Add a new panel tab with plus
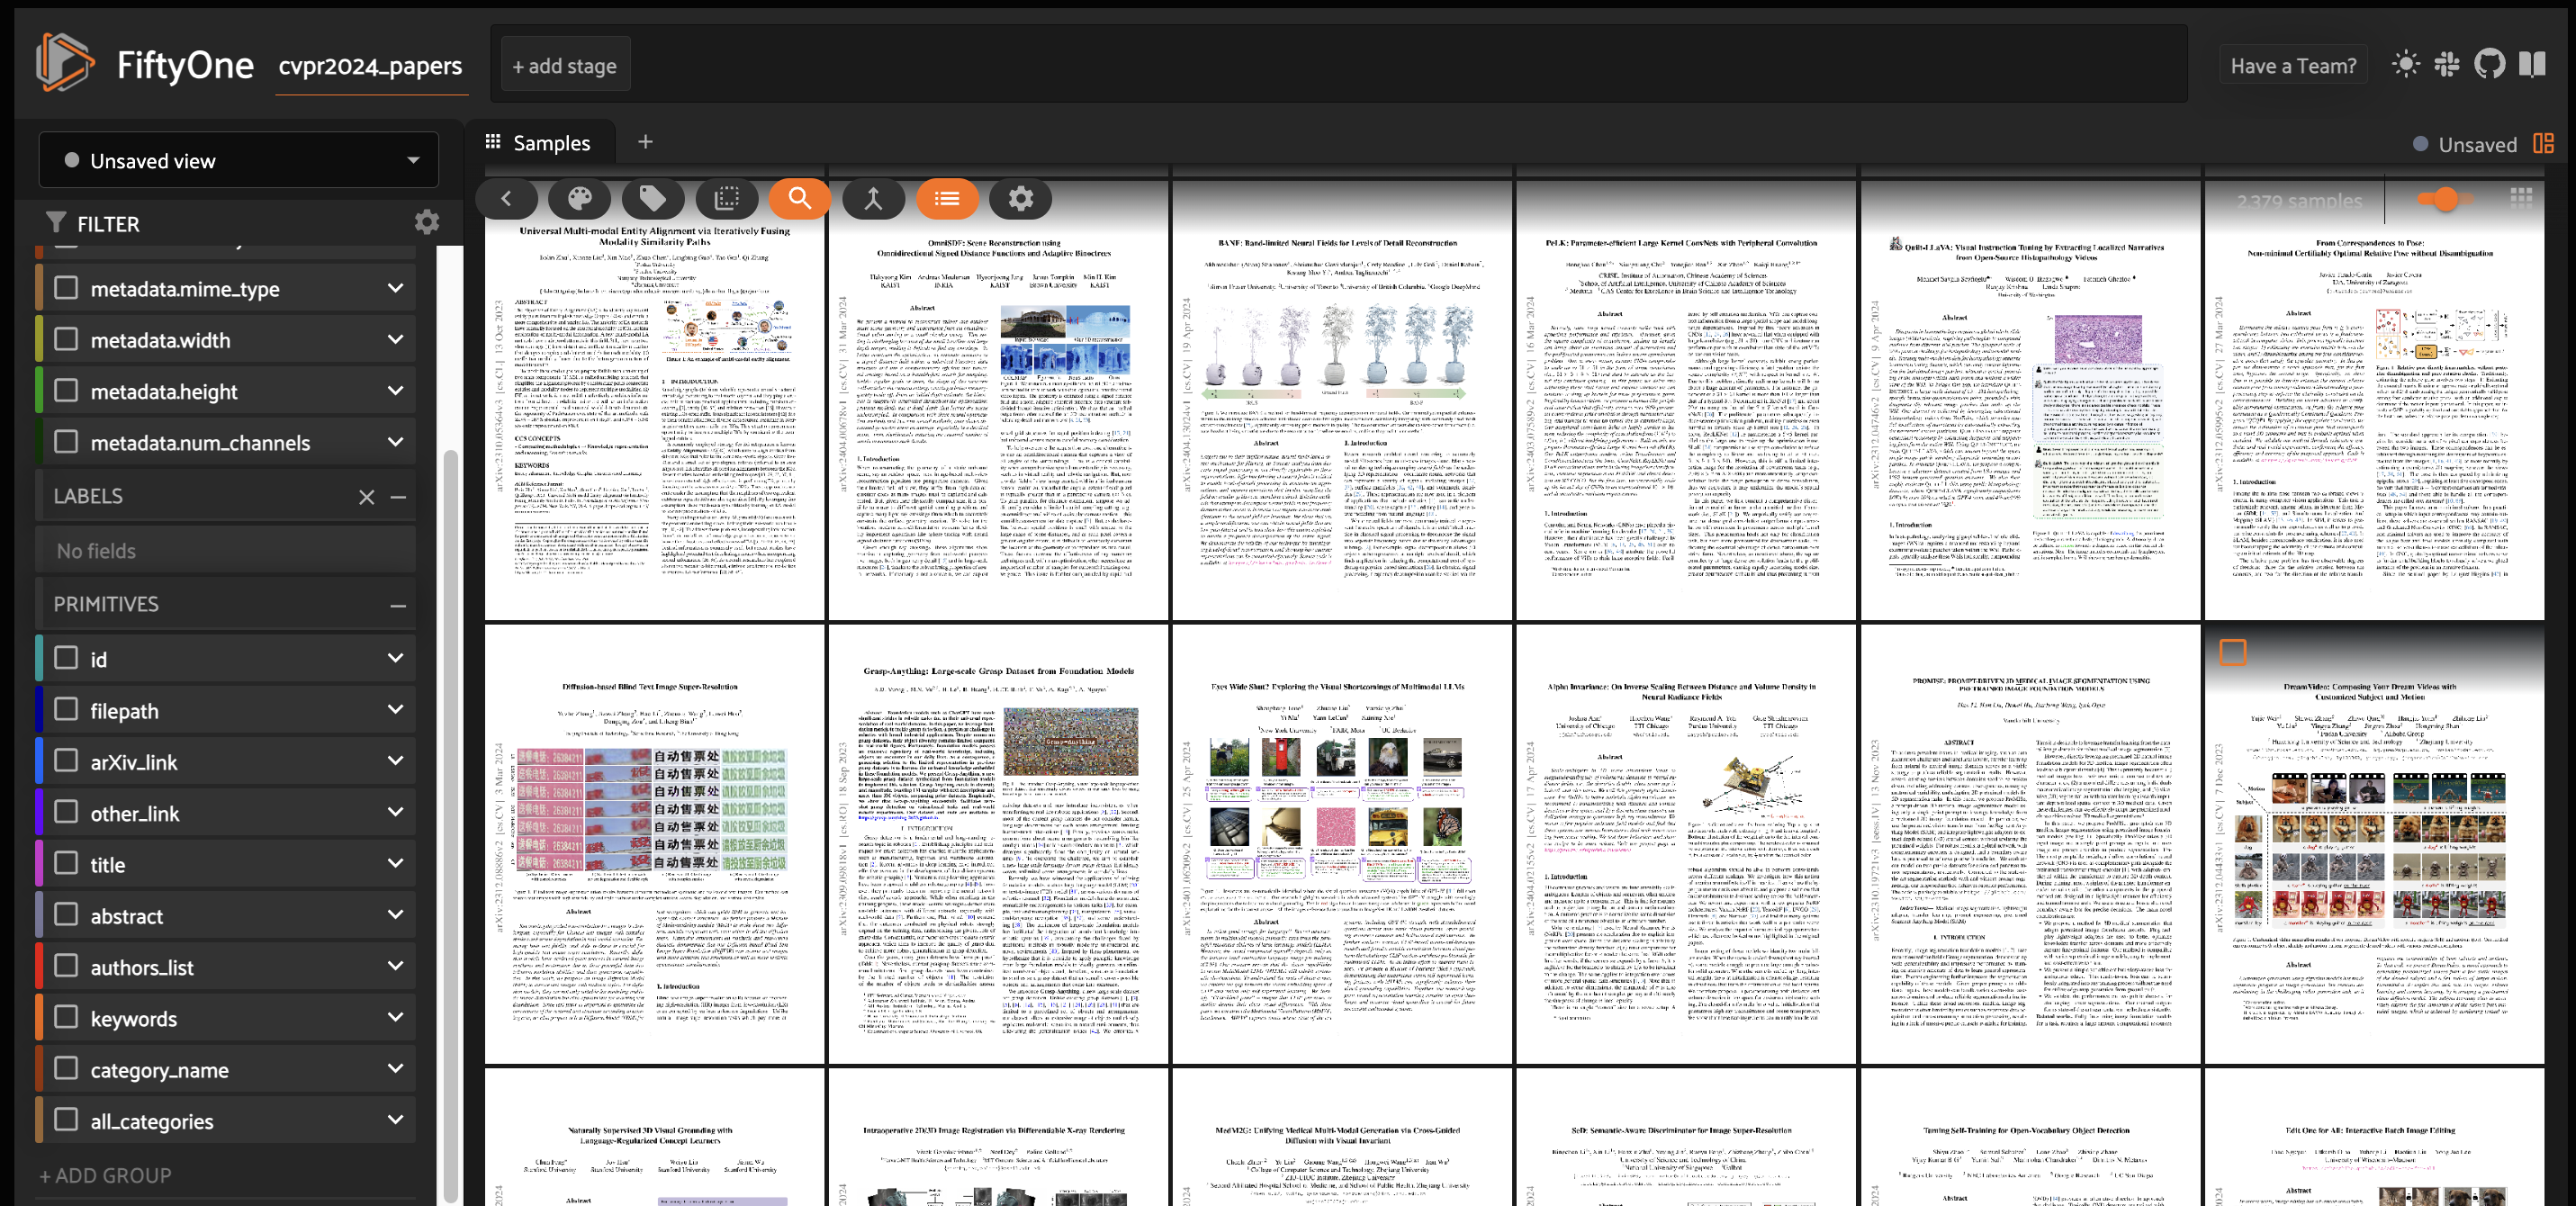This screenshot has width=2576, height=1206. click(x=645, y=142)
